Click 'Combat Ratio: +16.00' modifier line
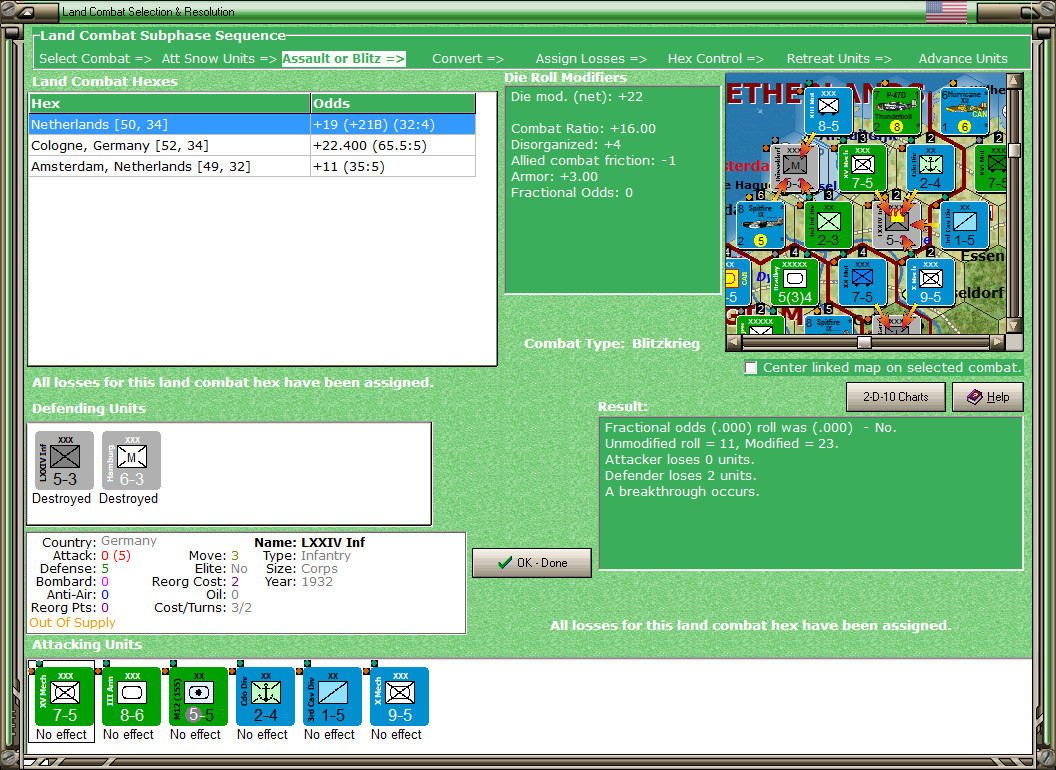 pos(583,129)
